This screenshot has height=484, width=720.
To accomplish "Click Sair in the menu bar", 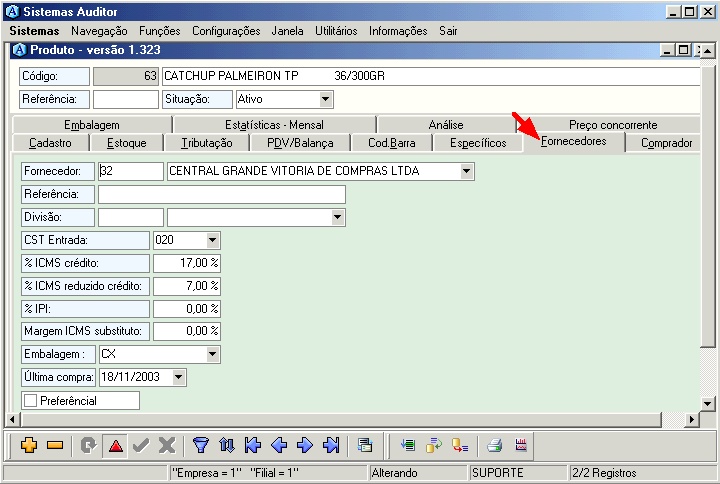I will click(x=448, y=31).
